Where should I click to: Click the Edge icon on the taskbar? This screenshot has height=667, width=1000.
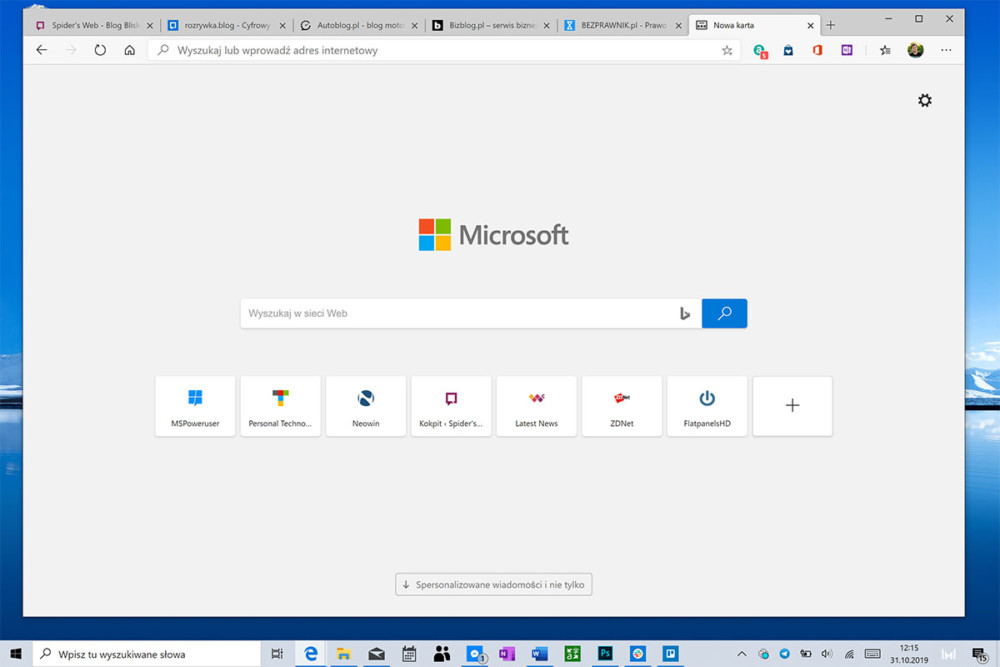click(311, 654)
